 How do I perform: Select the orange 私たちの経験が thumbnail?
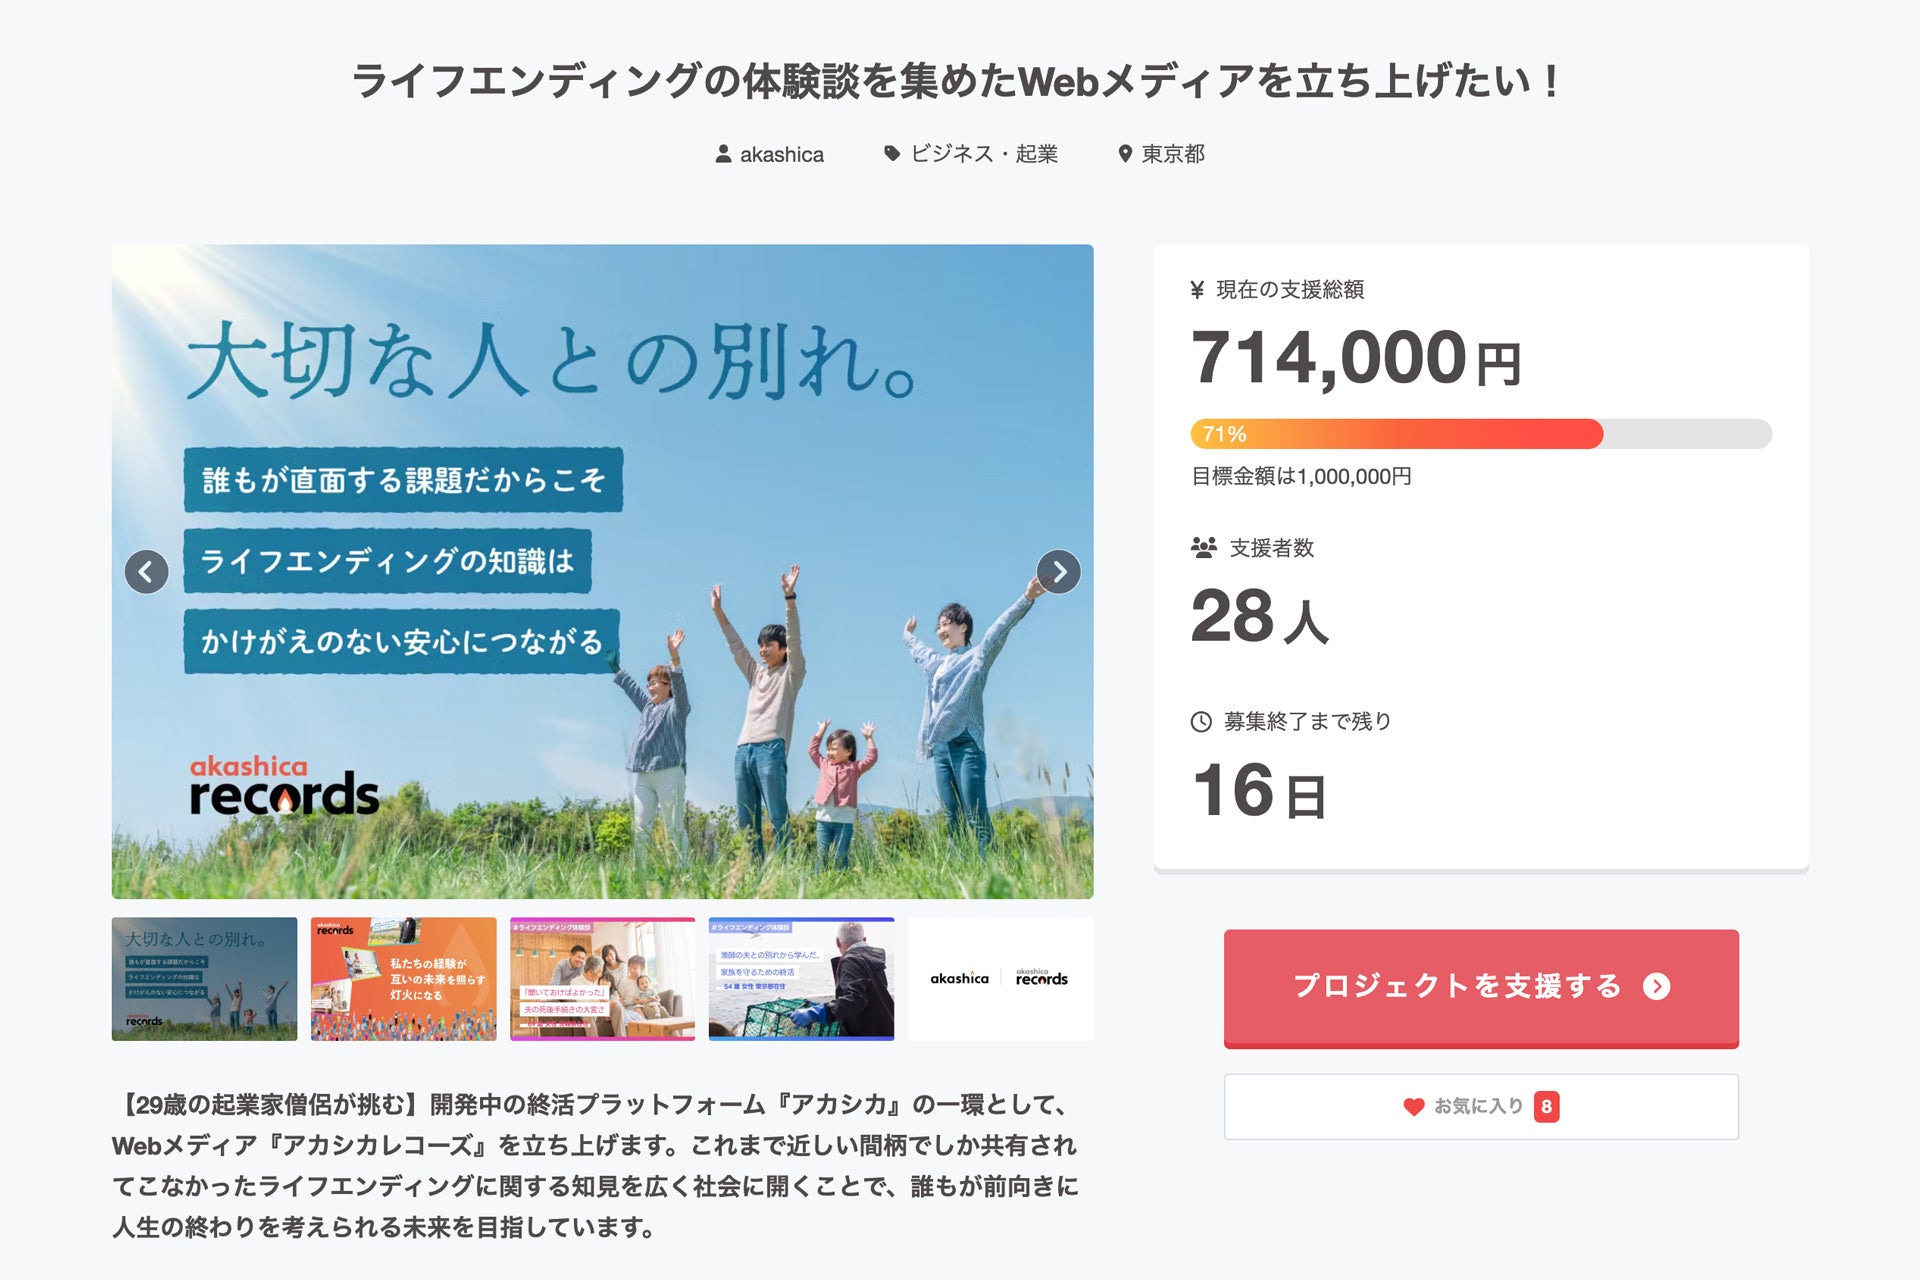tap(403, 979)
